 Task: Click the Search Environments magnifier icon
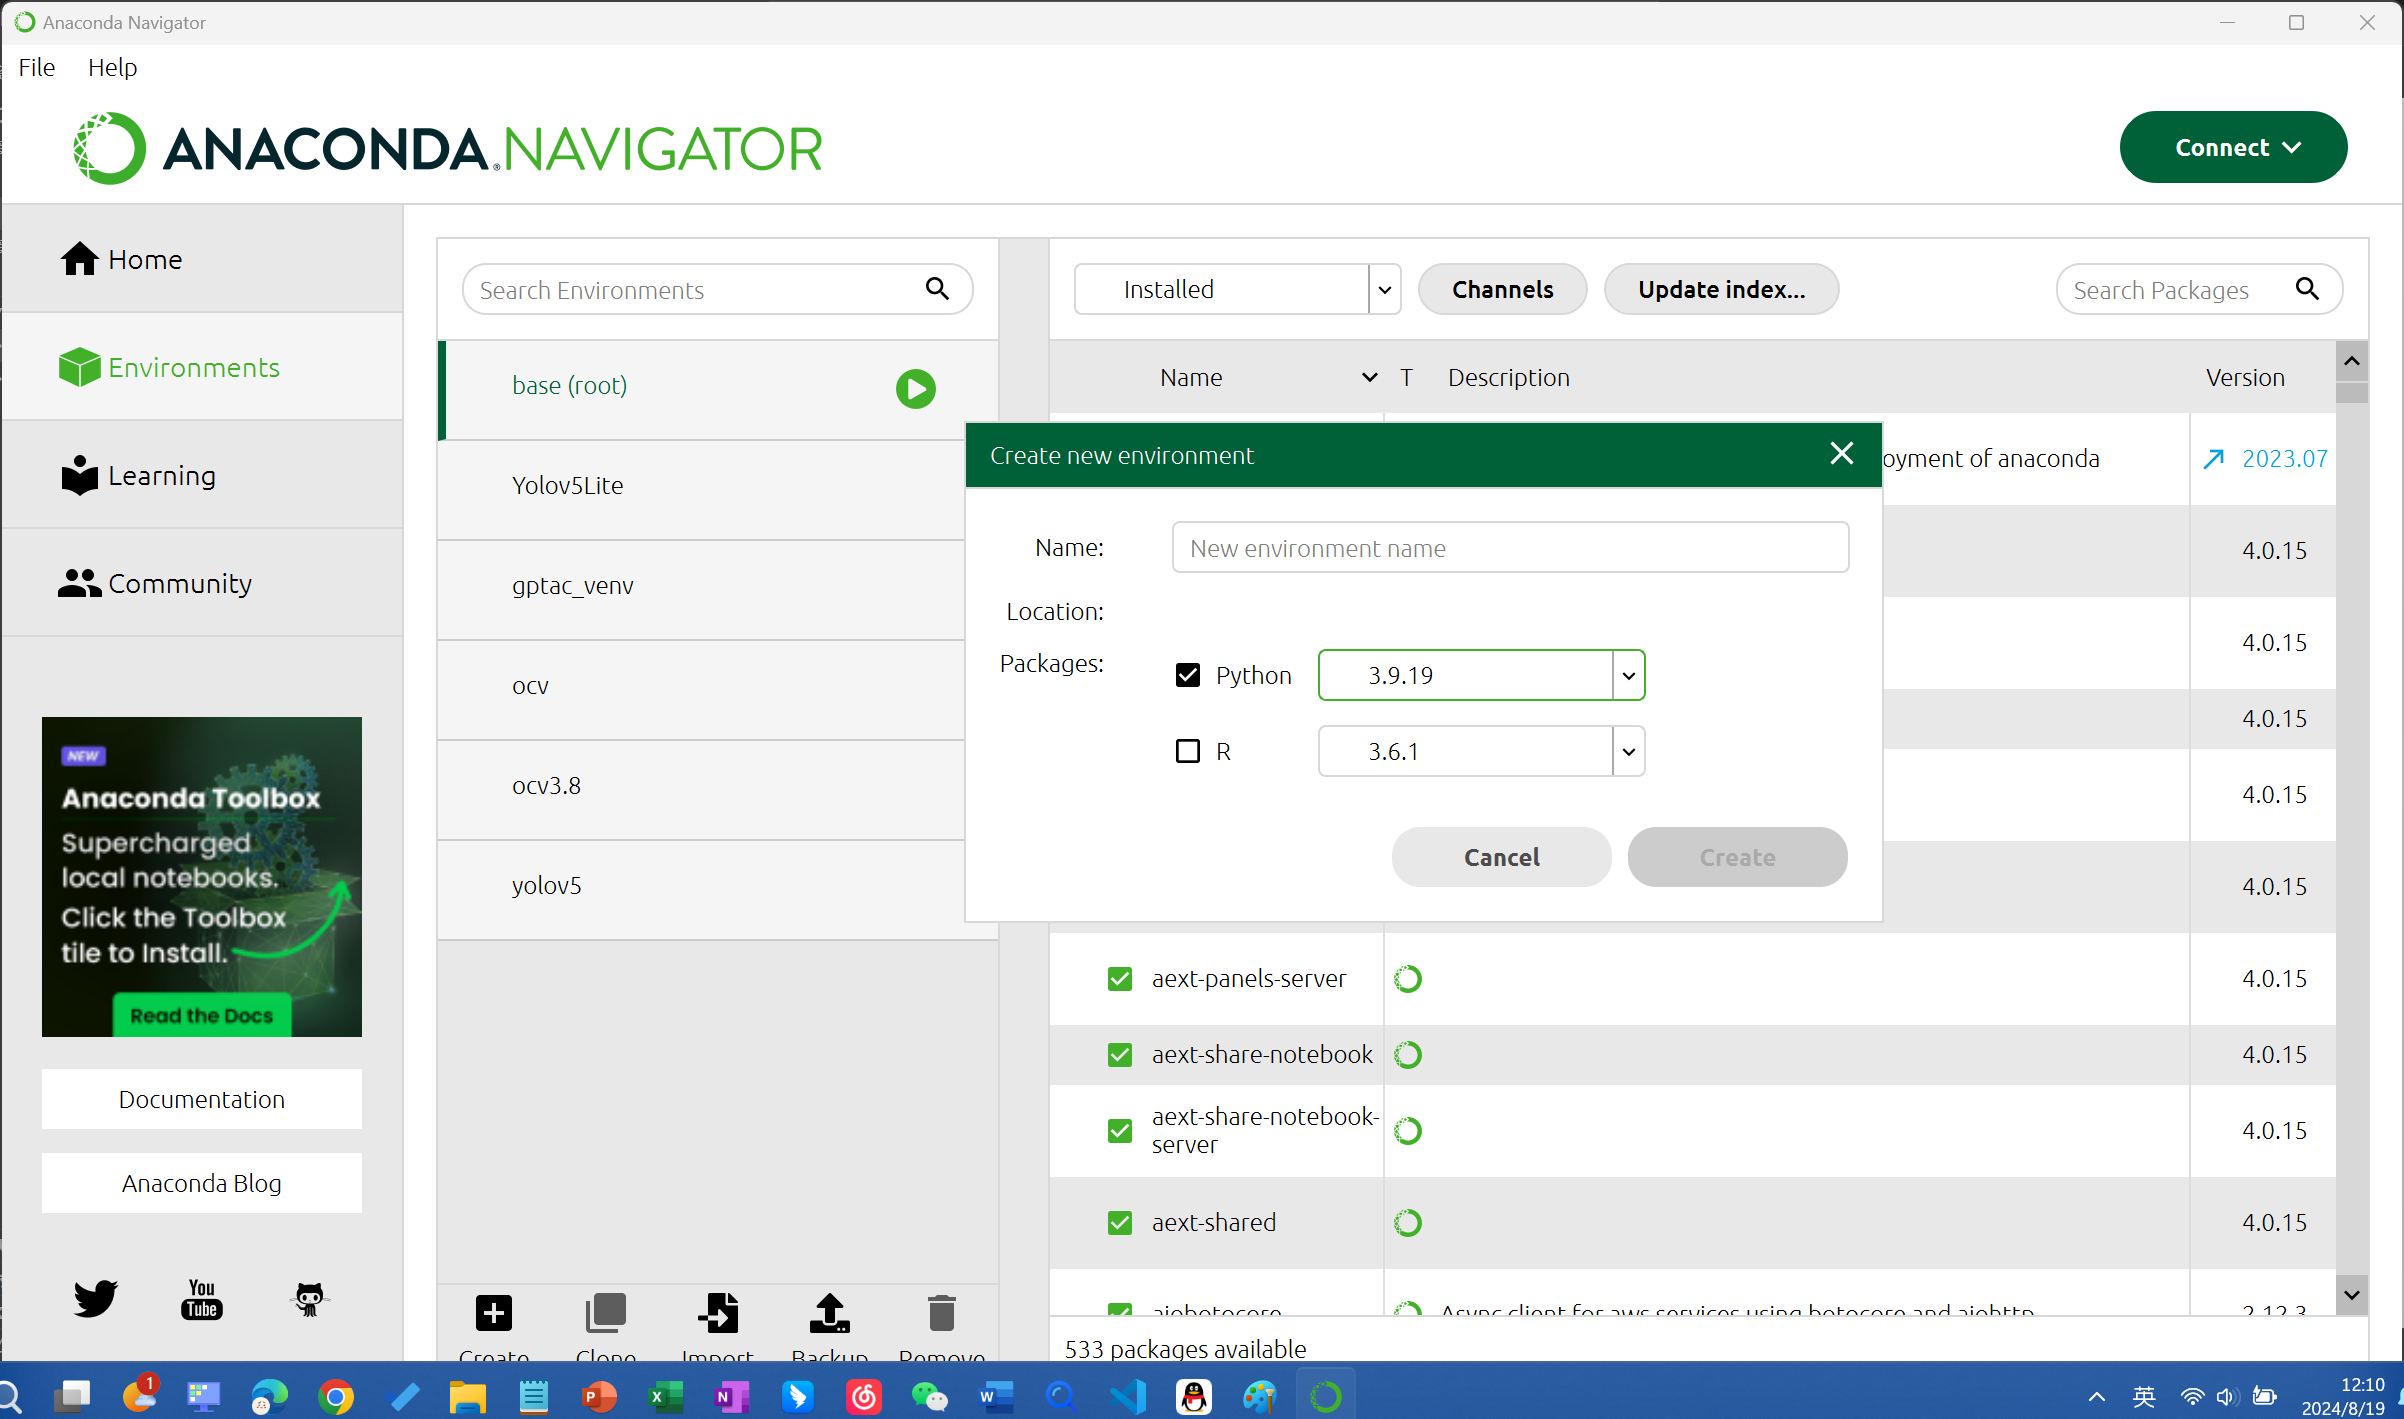pyautogui.click(x=937, y=289)
